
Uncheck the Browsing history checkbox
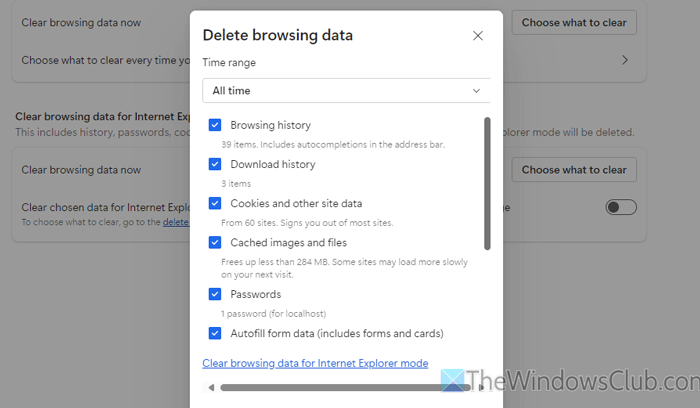(x=215, y=126)
